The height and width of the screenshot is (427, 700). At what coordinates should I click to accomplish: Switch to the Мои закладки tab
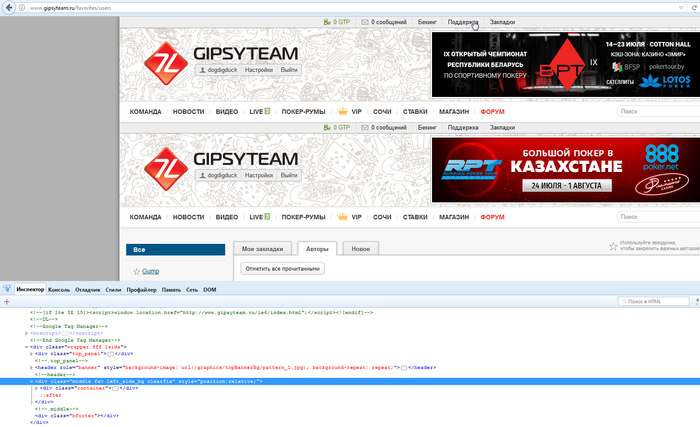262,249
